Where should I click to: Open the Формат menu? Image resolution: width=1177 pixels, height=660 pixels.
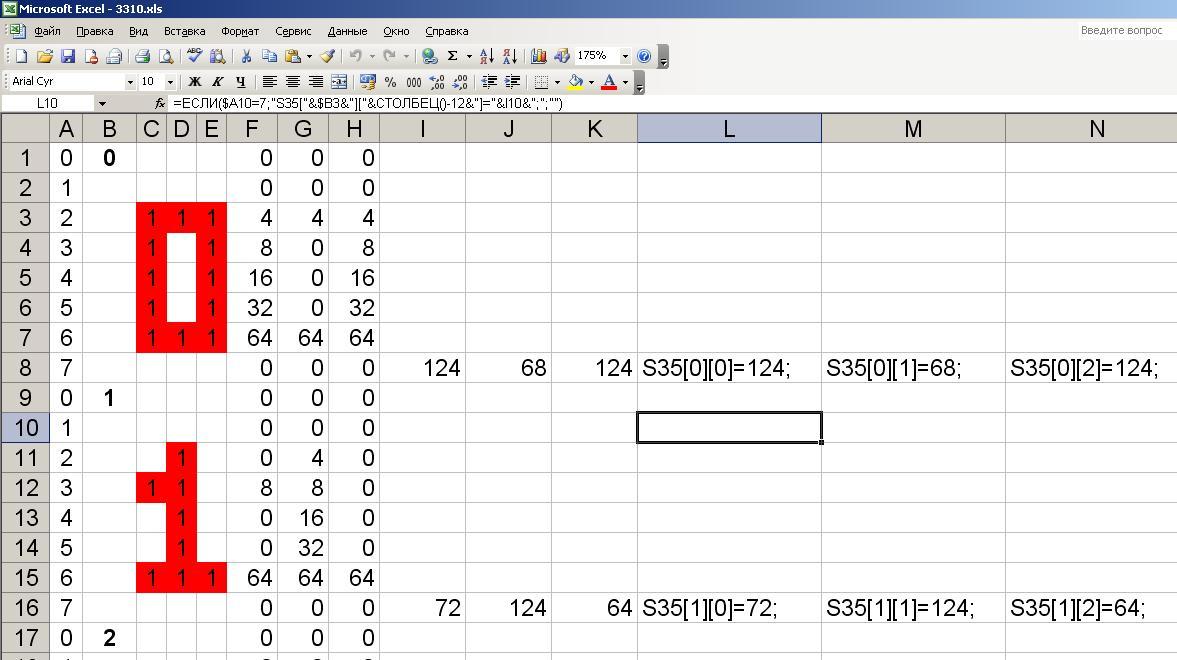tap(240, 32)
